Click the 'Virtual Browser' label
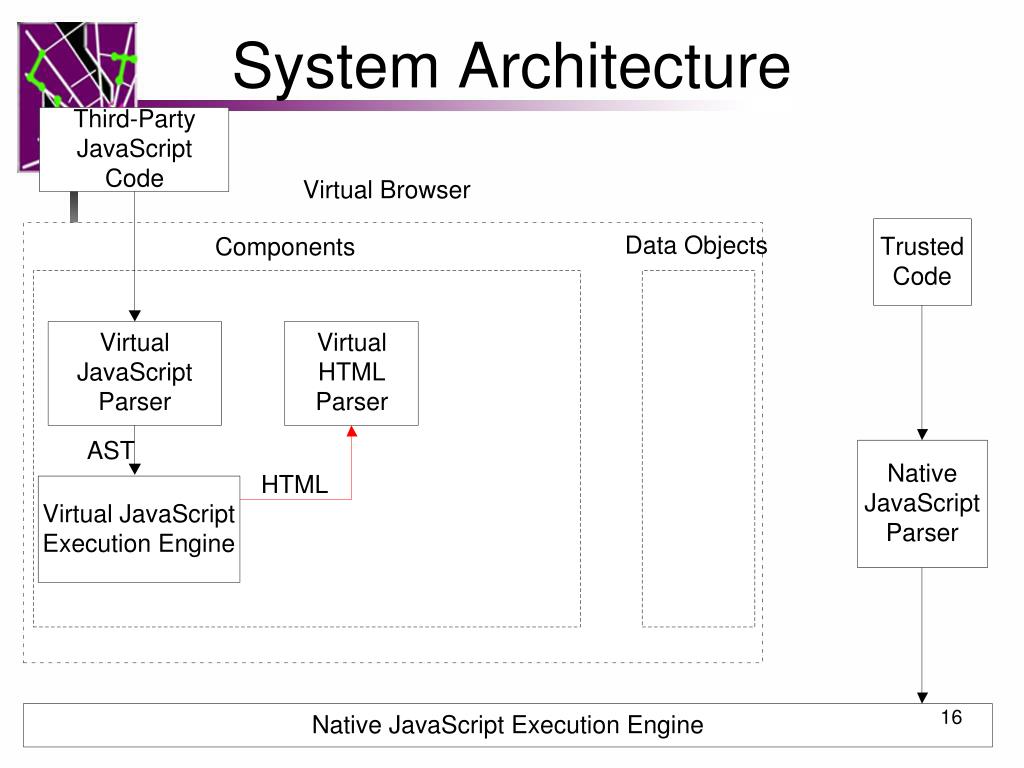 point(387,190)
